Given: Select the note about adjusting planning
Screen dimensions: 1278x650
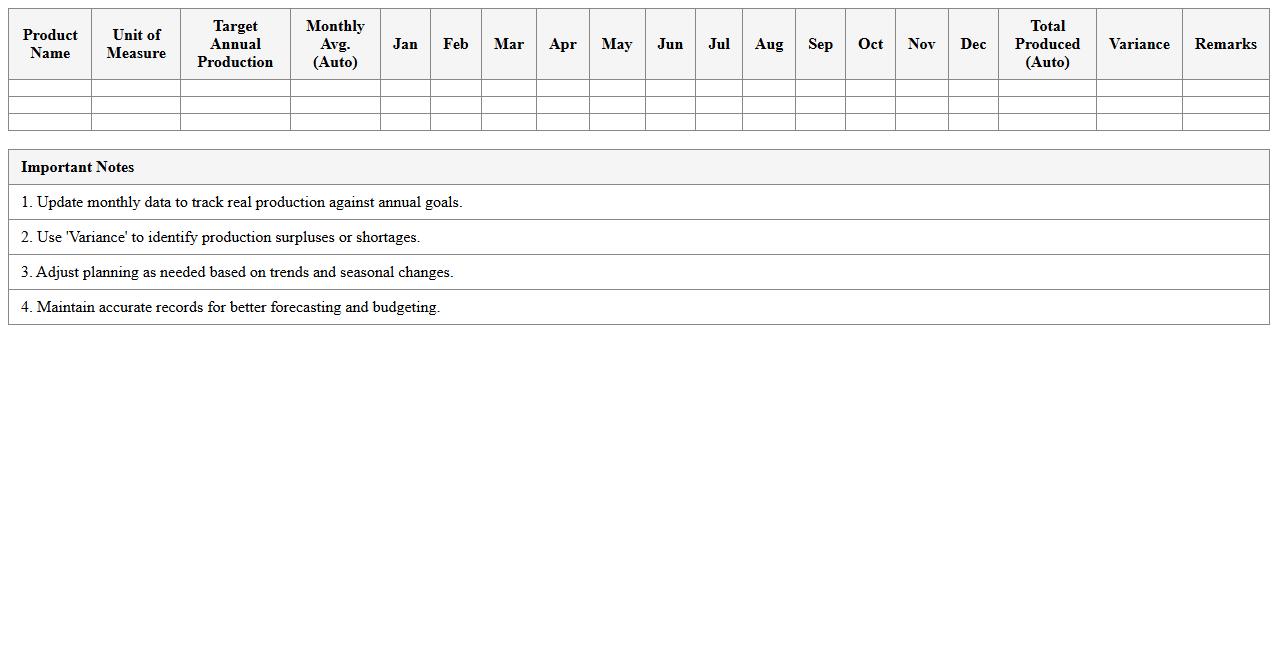Looking at the screenshot, I should (x=237, y=272).
